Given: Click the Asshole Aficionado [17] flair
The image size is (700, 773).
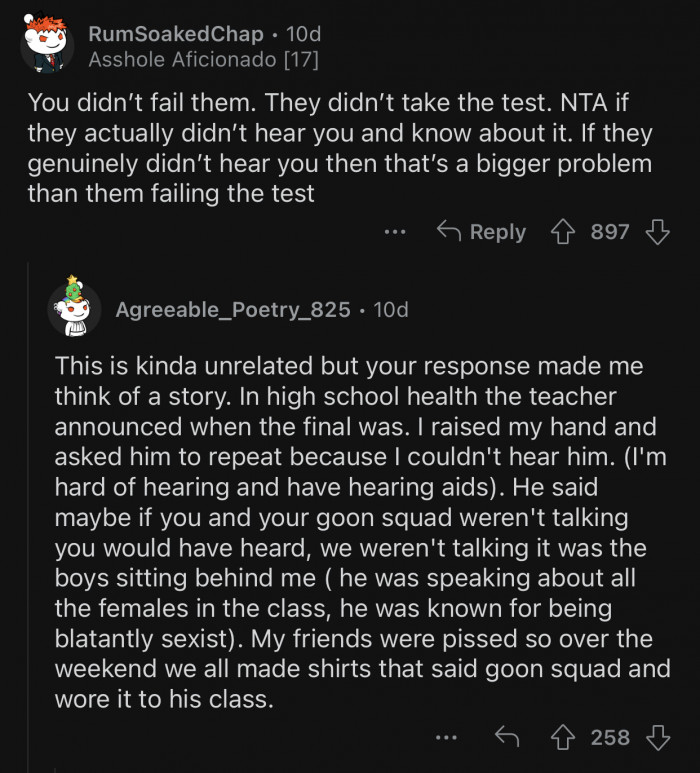Looking at the screenshot, I should coord(203,60).
